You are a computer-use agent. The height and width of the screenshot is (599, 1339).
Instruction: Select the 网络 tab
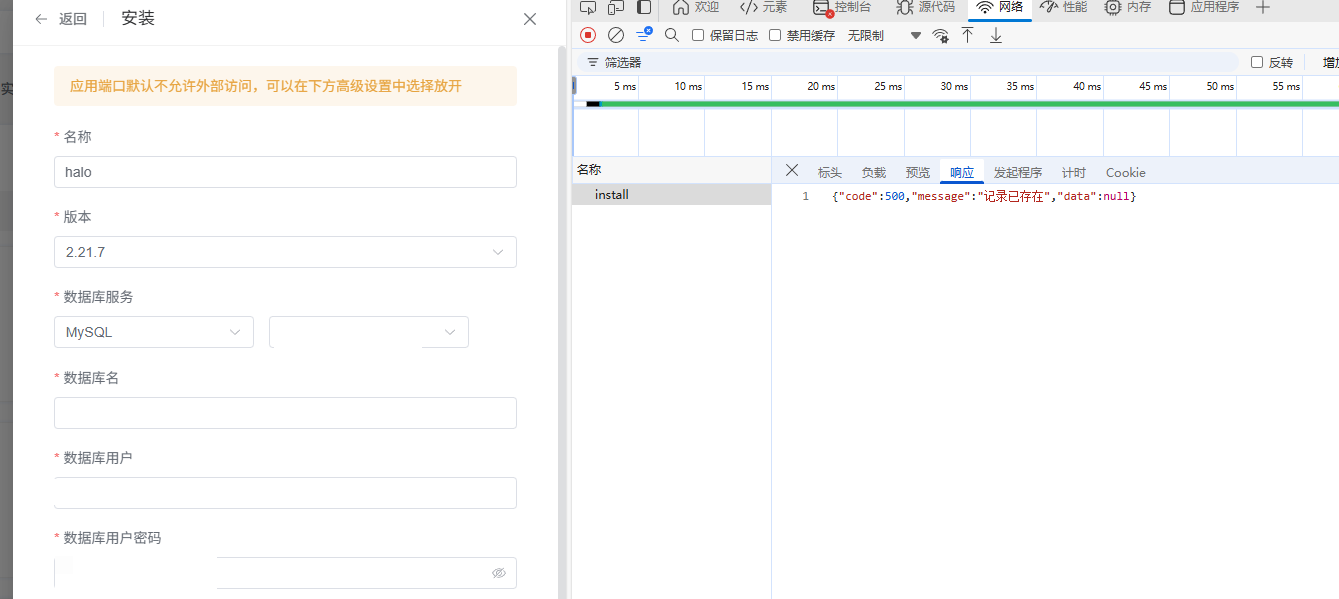pyautogui.click(x=1000, y=7)
